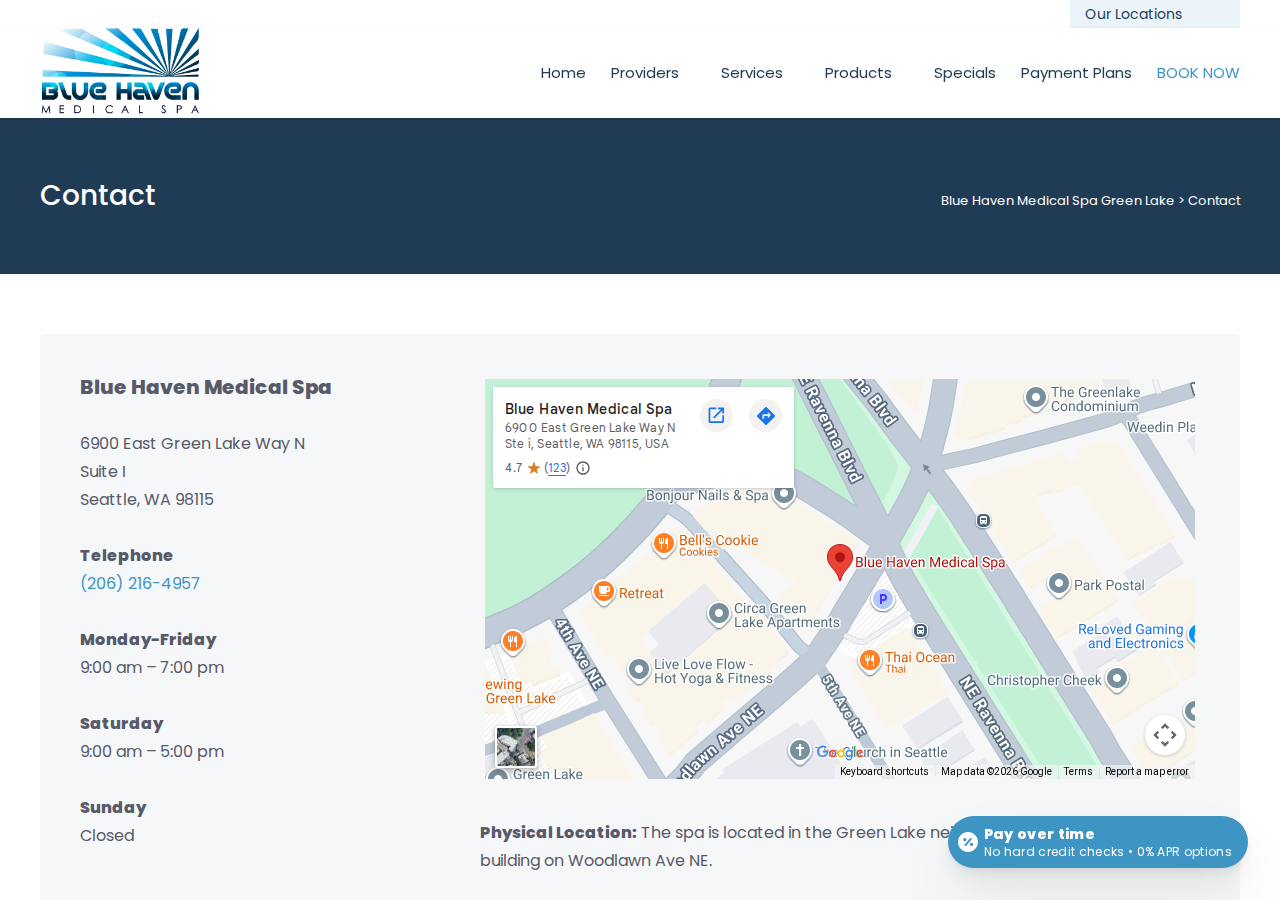Viewport: 1280px width, 900px height.
Task: Click the Google logo on the map
Action: [x=840, y=753]
